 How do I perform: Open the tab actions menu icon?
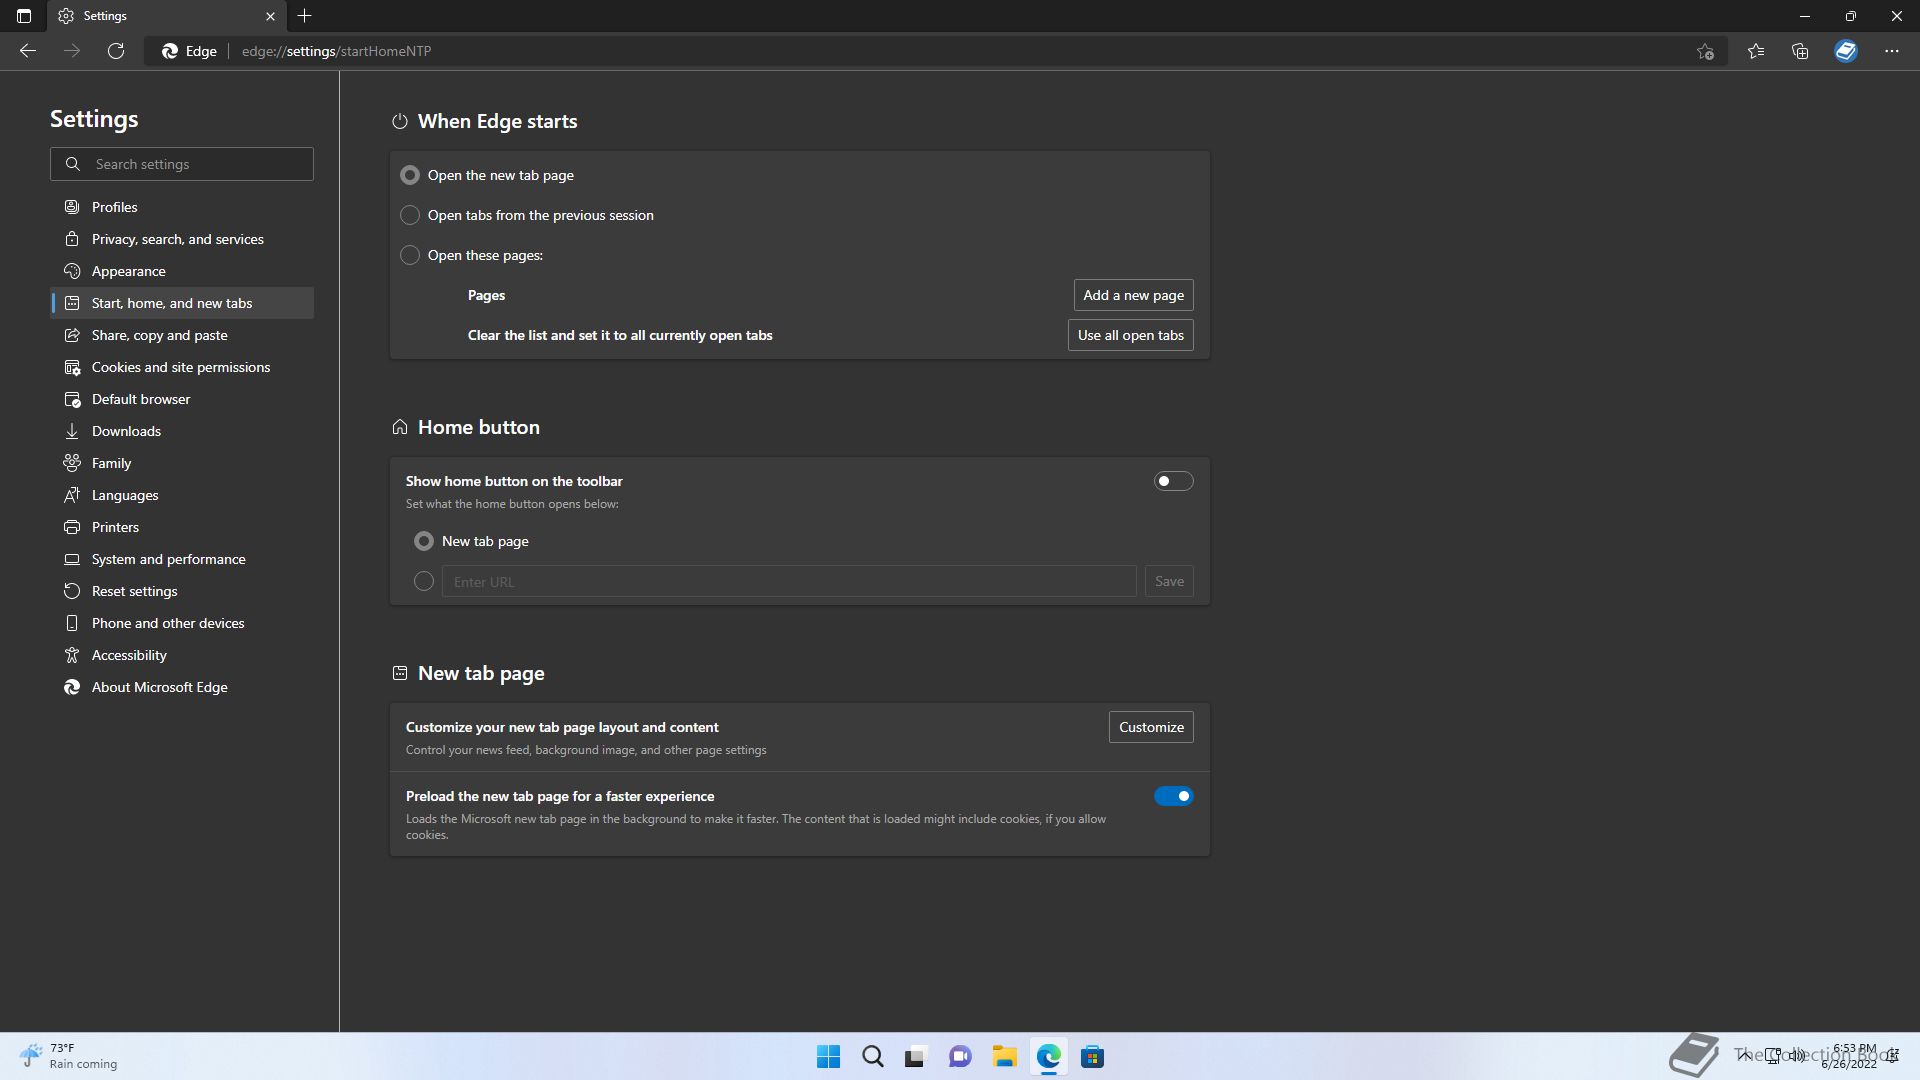(24, 16)
